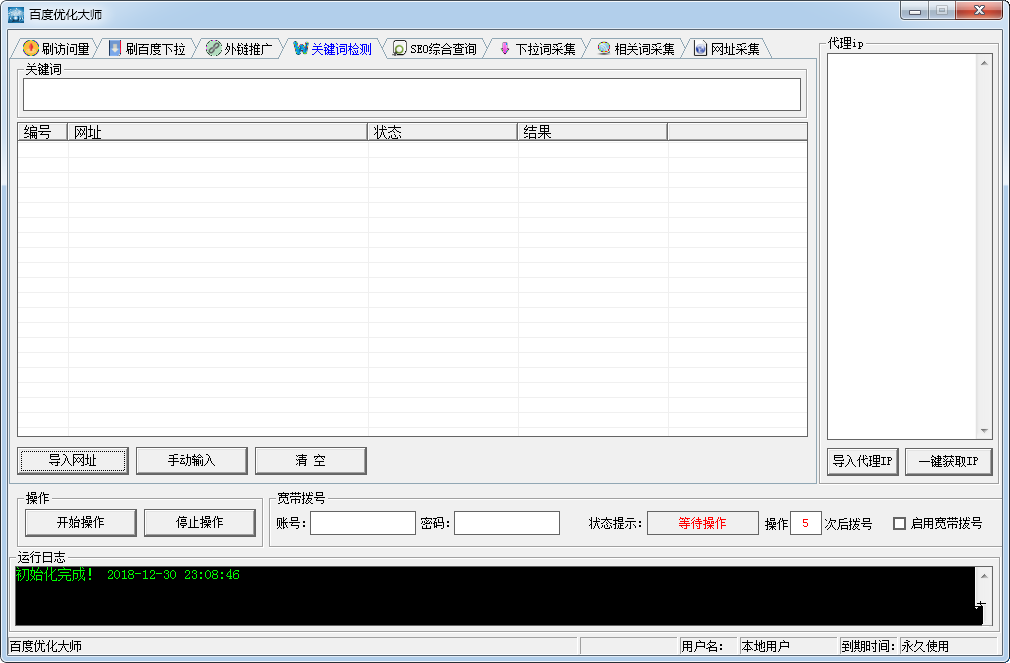Open the 刷百度下拉 tab
This screenshot has height=663, width=1010.
tap(148, 49)
